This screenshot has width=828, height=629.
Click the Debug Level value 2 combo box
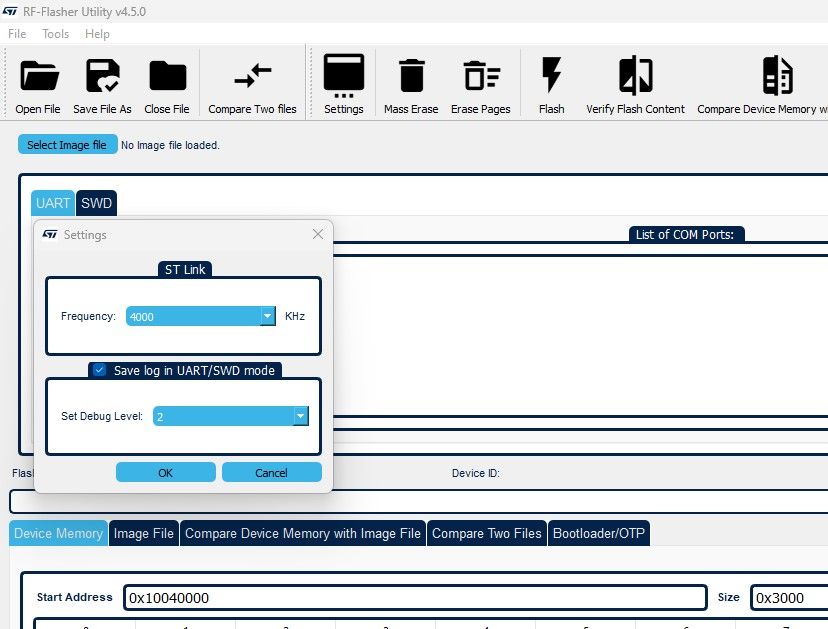pos(230,416)
